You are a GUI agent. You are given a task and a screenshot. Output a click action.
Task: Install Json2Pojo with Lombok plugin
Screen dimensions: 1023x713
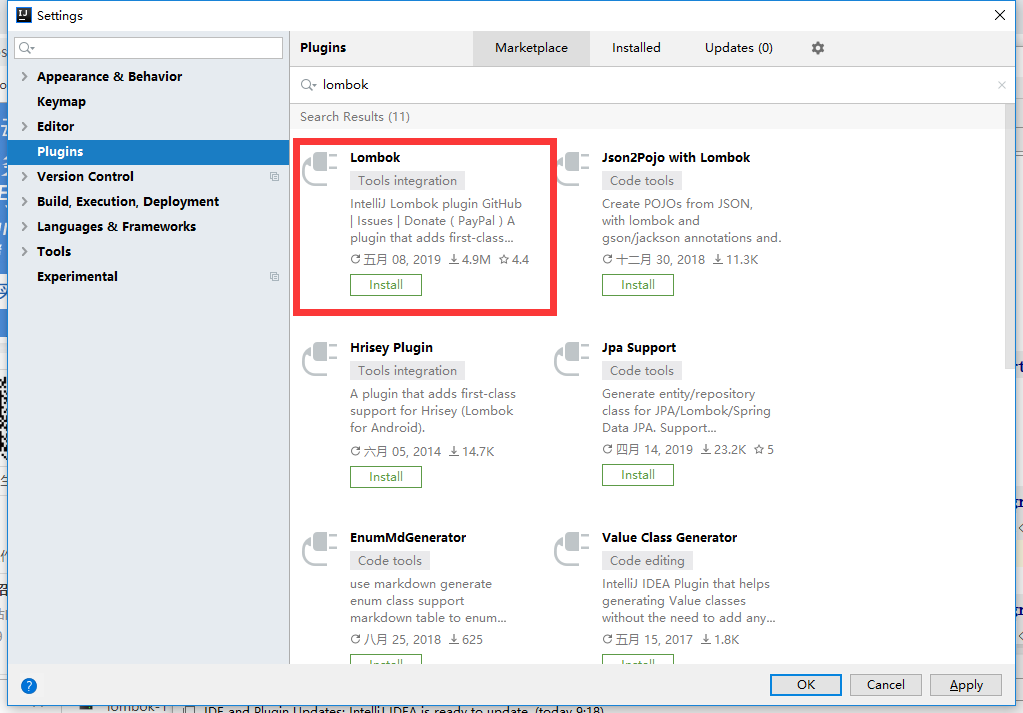click(x=637, y=285)
